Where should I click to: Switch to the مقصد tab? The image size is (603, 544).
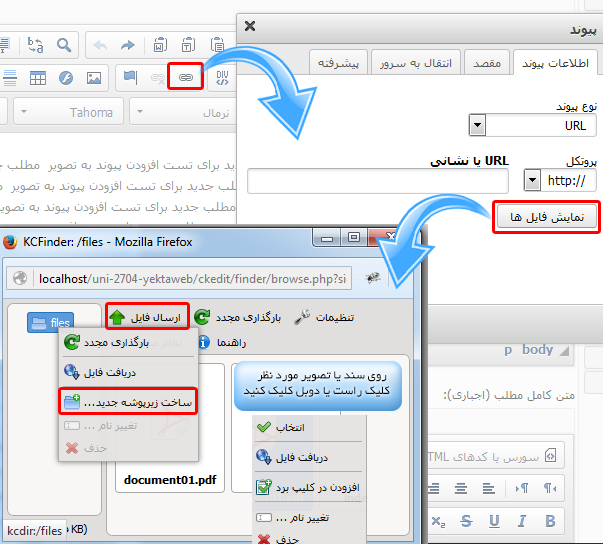485,62
